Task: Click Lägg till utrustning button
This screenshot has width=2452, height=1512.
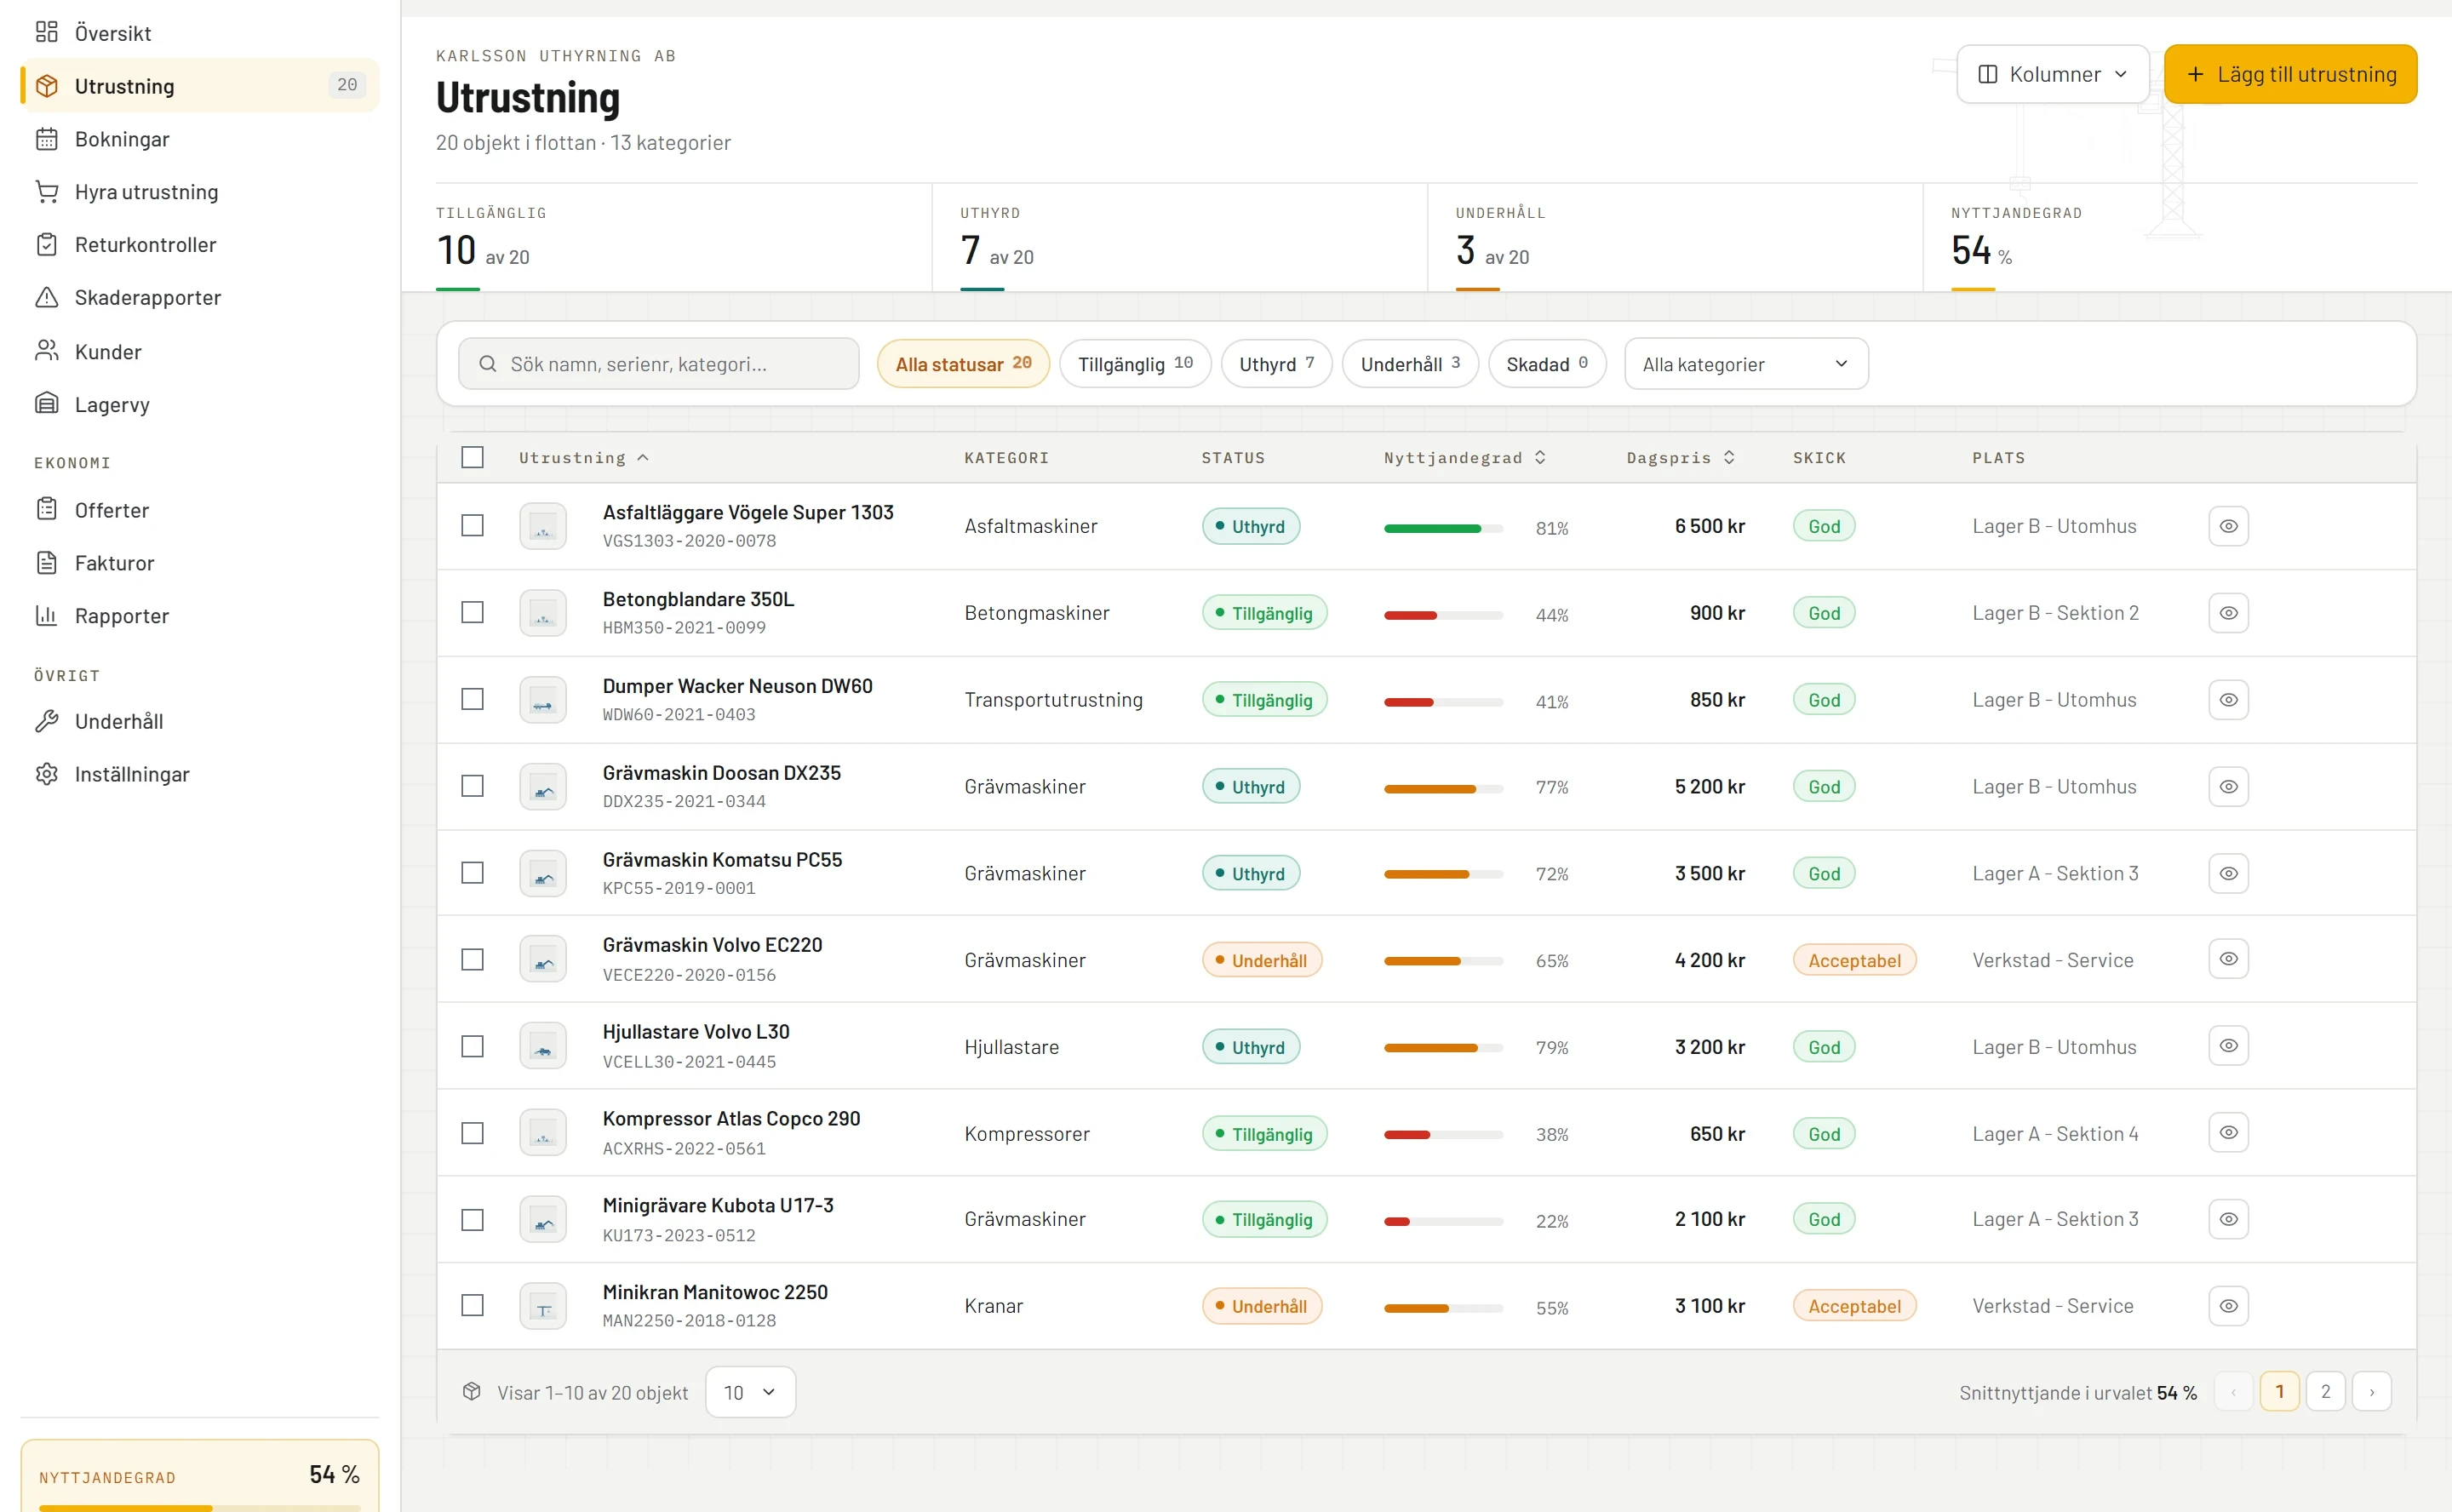Action: click(2290, 74)
